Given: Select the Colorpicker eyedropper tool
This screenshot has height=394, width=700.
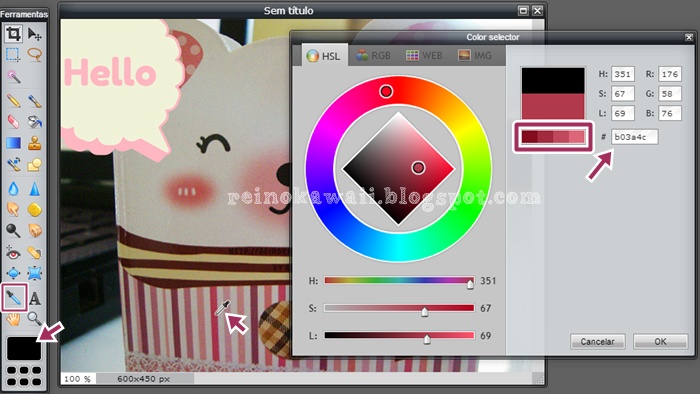Looking at the screenshot, I should point(14,297).
